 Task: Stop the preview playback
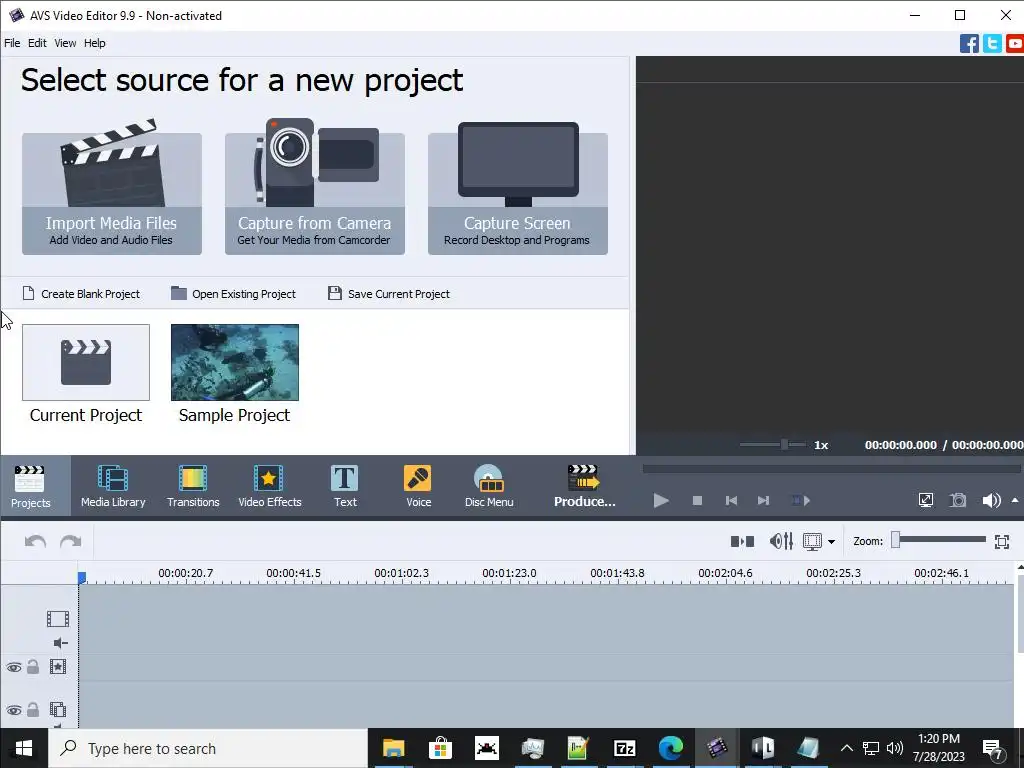tap(697, 501)
